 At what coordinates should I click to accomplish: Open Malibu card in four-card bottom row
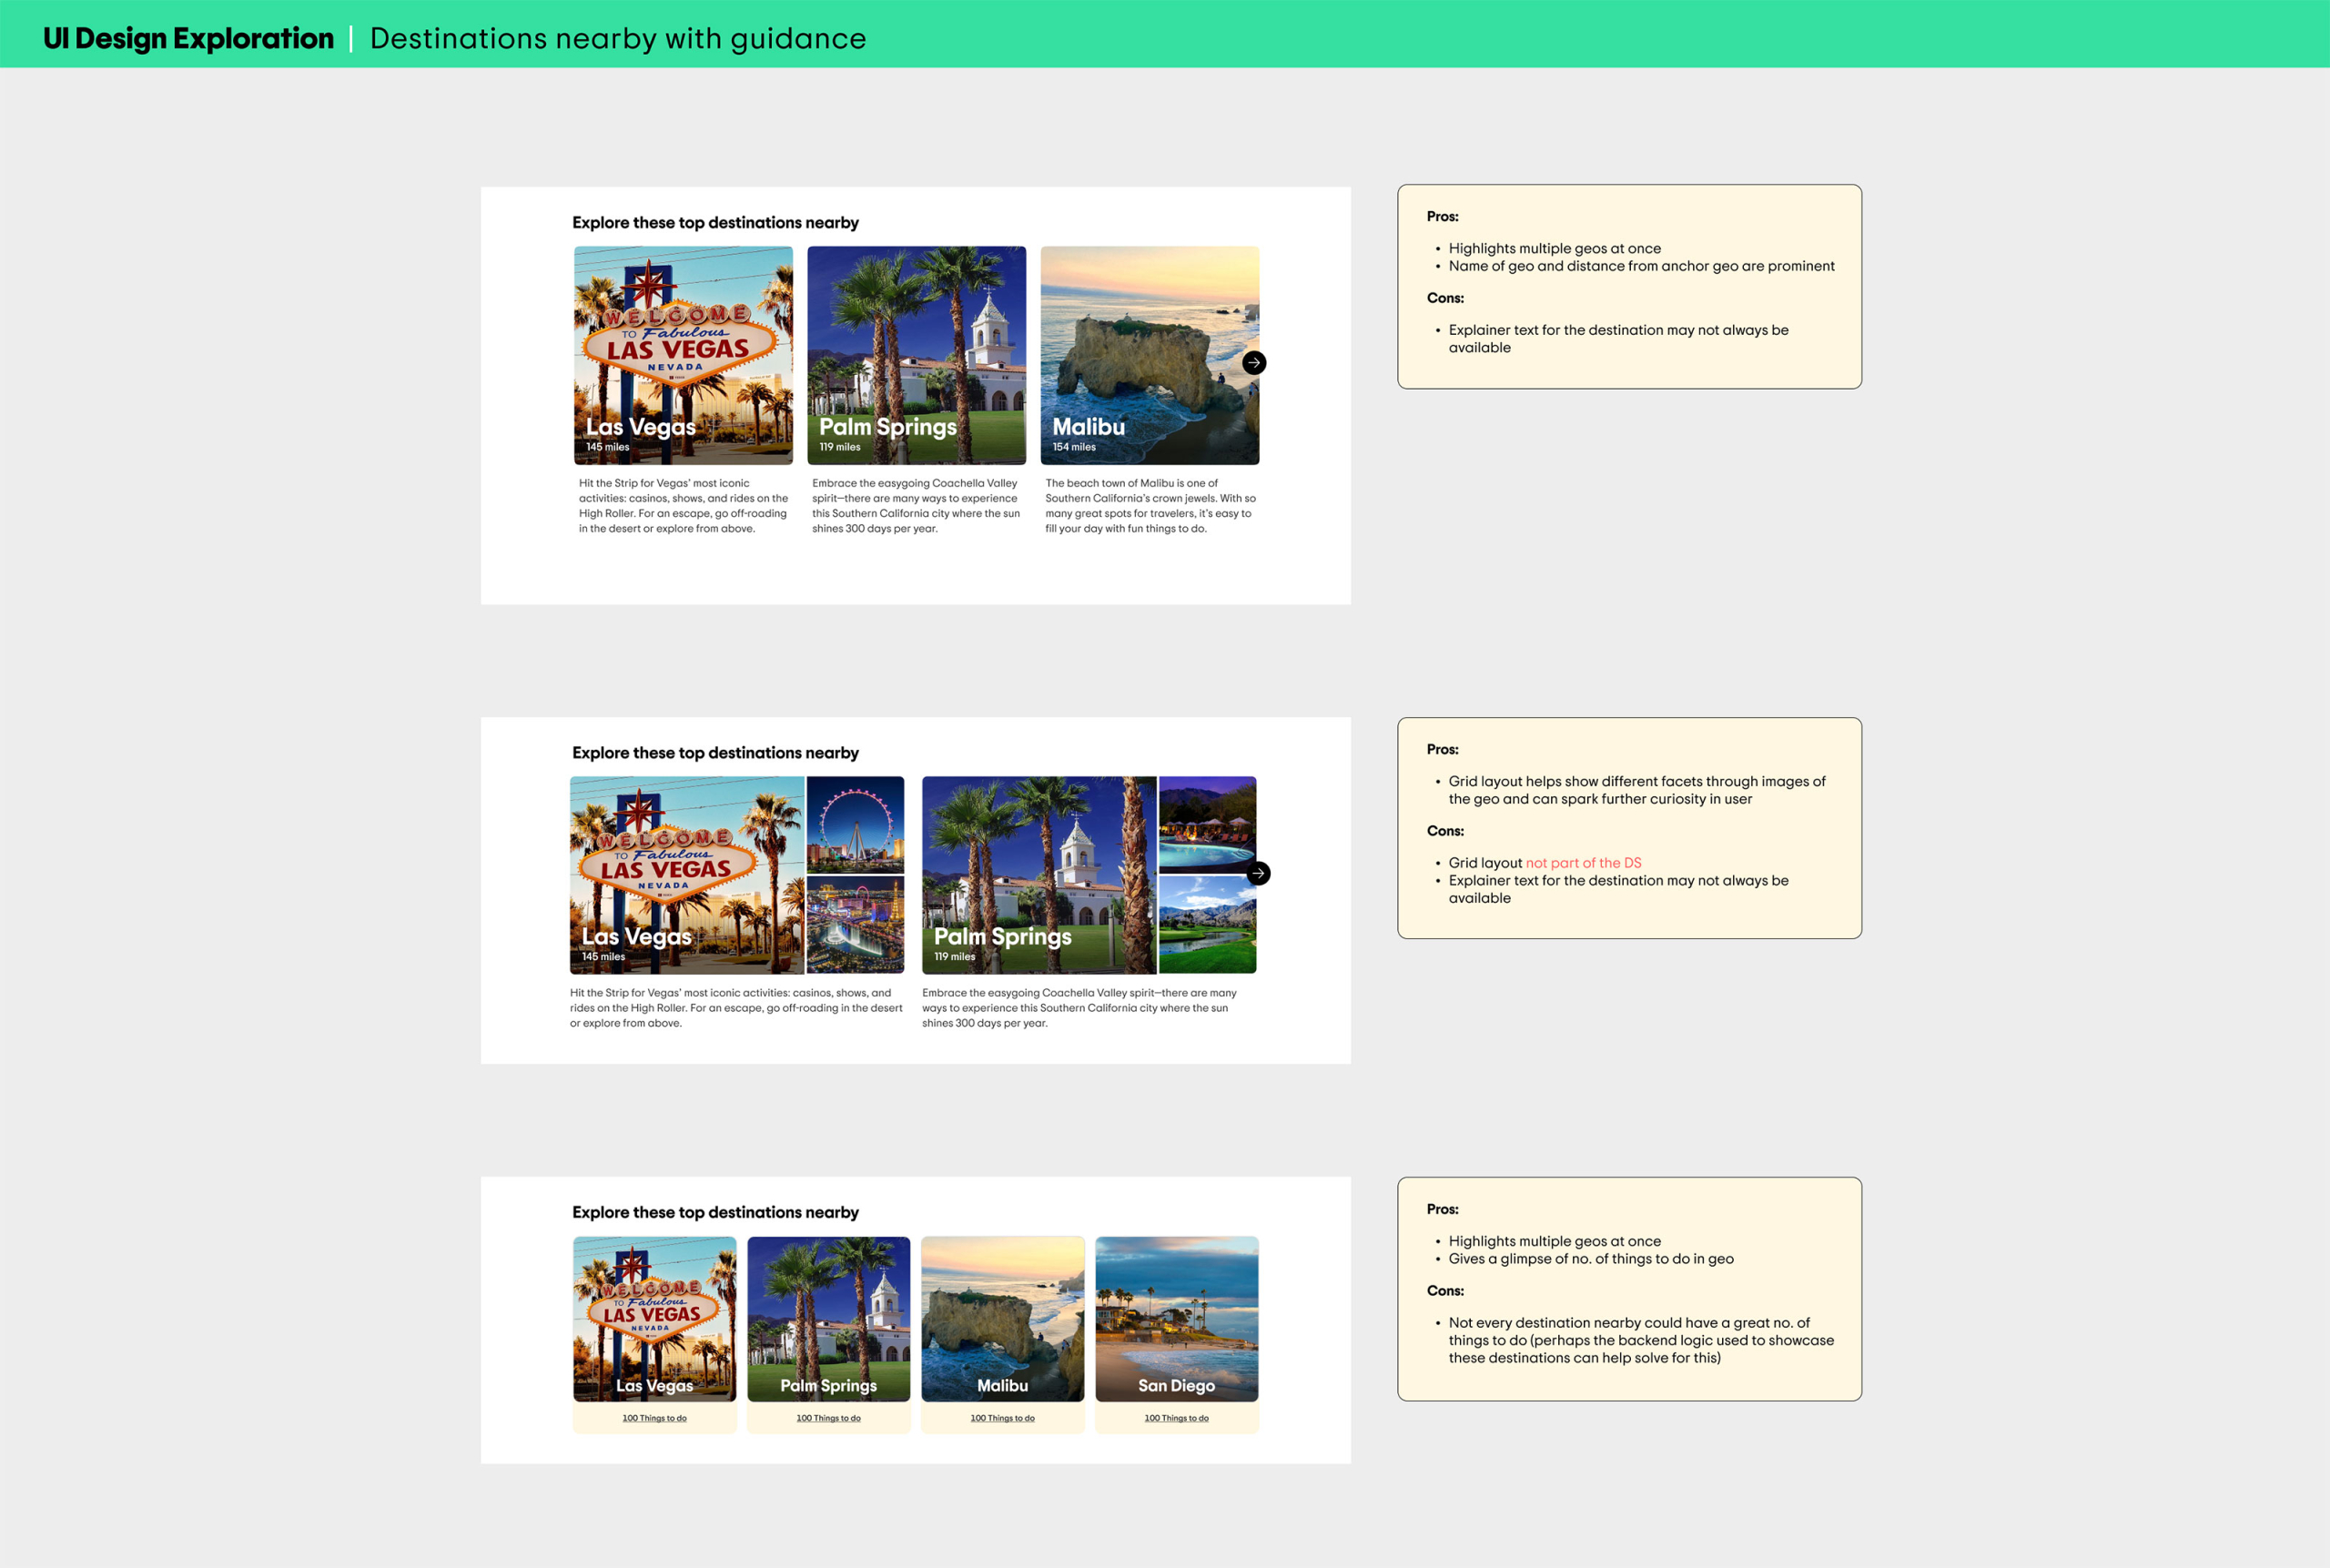[1002, 1318]
